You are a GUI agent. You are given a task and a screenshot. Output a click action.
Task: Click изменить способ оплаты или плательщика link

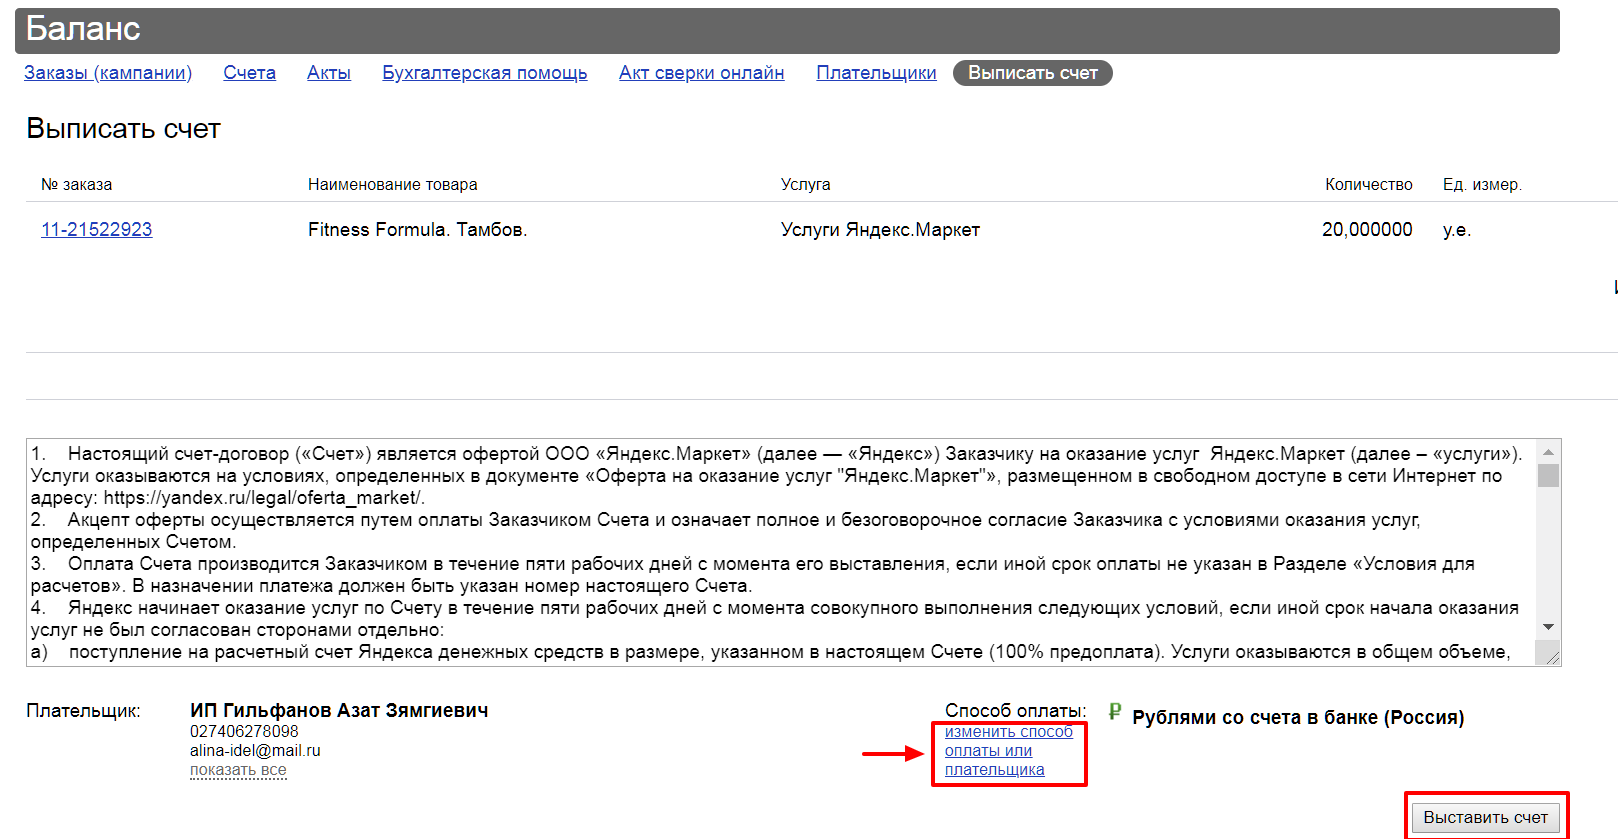point(1008,751)
